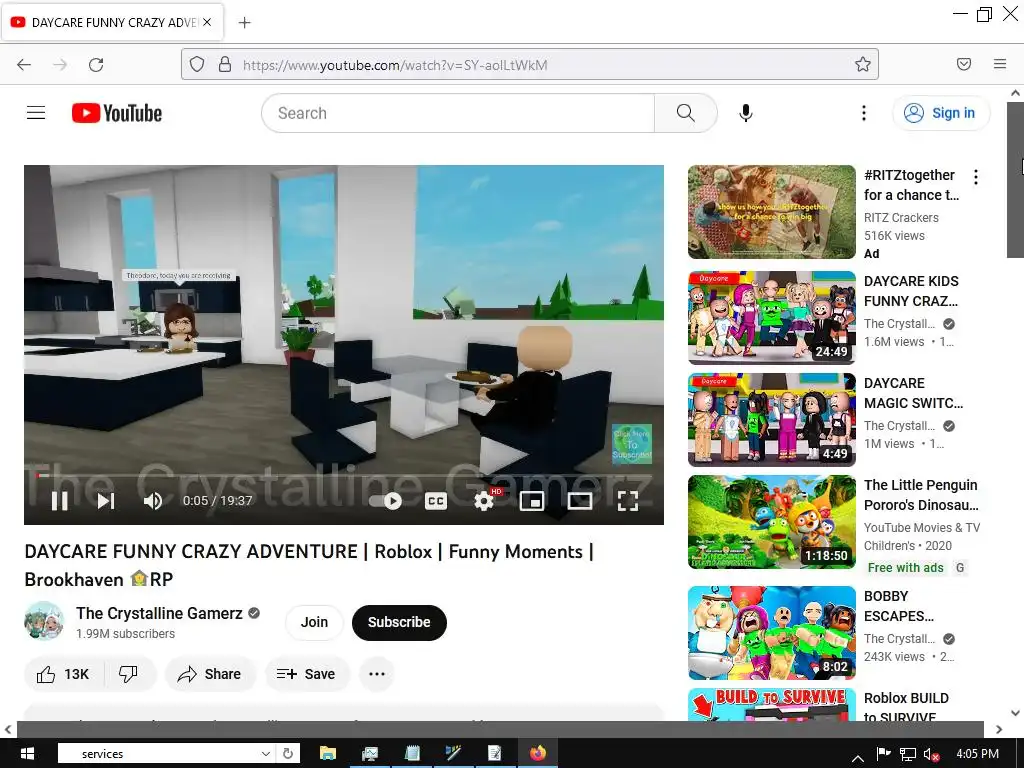Screen dimensions: 1024x768
Task: Sign in to YouTube
Action: [941, 113]
